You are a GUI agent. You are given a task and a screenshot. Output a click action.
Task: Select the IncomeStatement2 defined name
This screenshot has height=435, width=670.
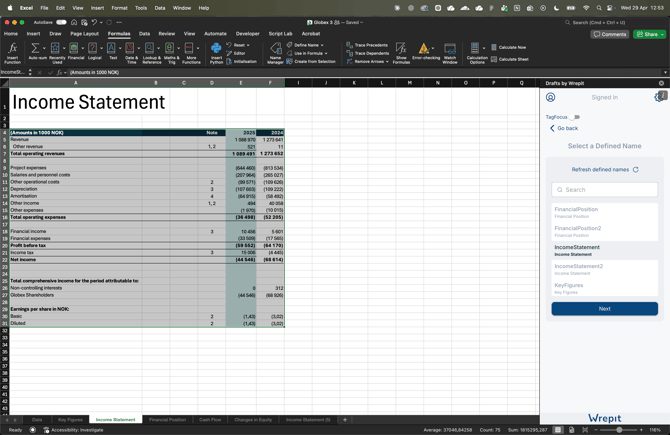pos(605,269)
